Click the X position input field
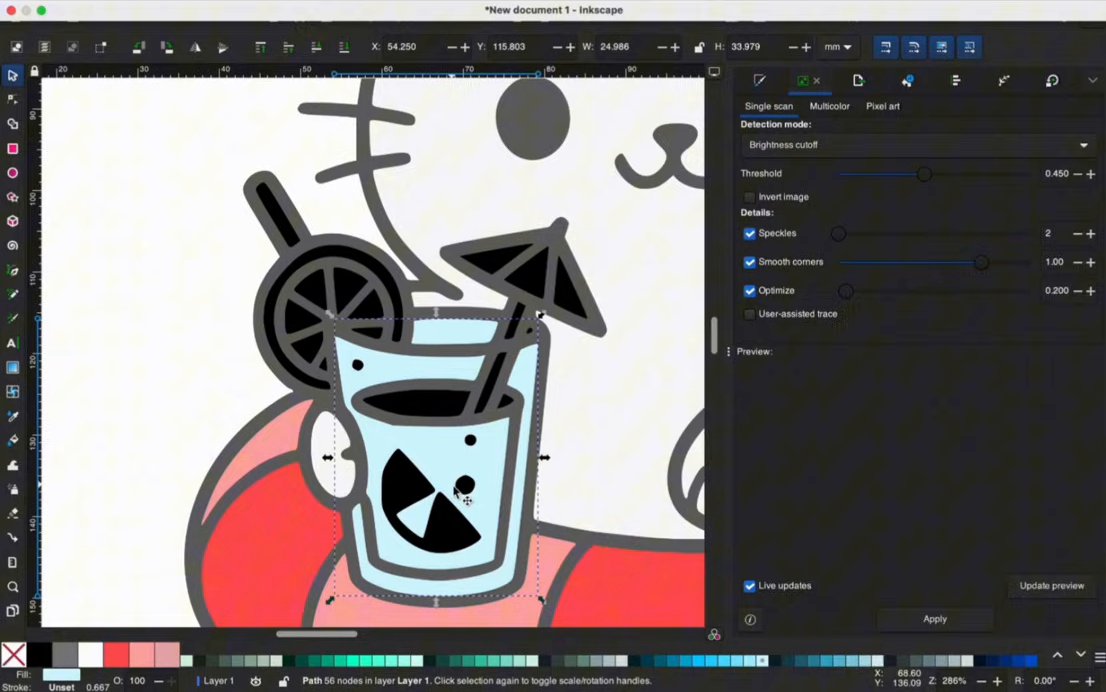The width and height of the screenshot is (1106, 692). point(415,47)
